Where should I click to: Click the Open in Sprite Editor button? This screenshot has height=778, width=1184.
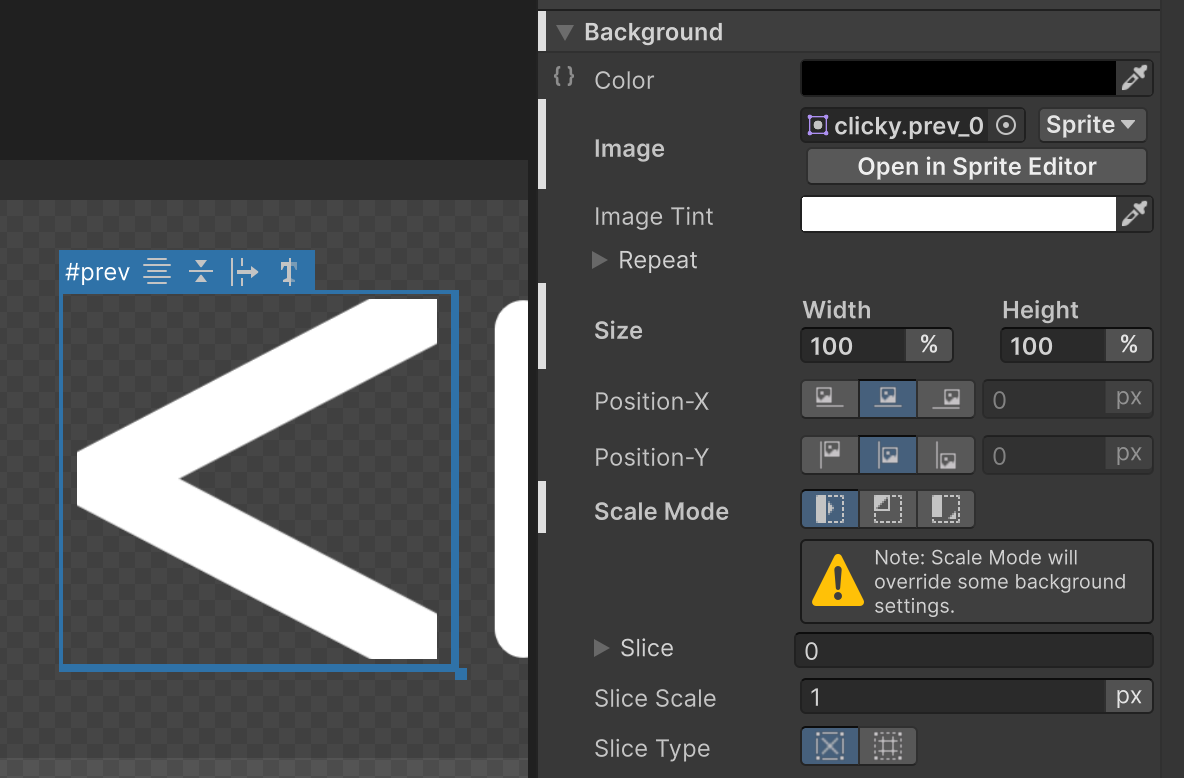point(976,166)
